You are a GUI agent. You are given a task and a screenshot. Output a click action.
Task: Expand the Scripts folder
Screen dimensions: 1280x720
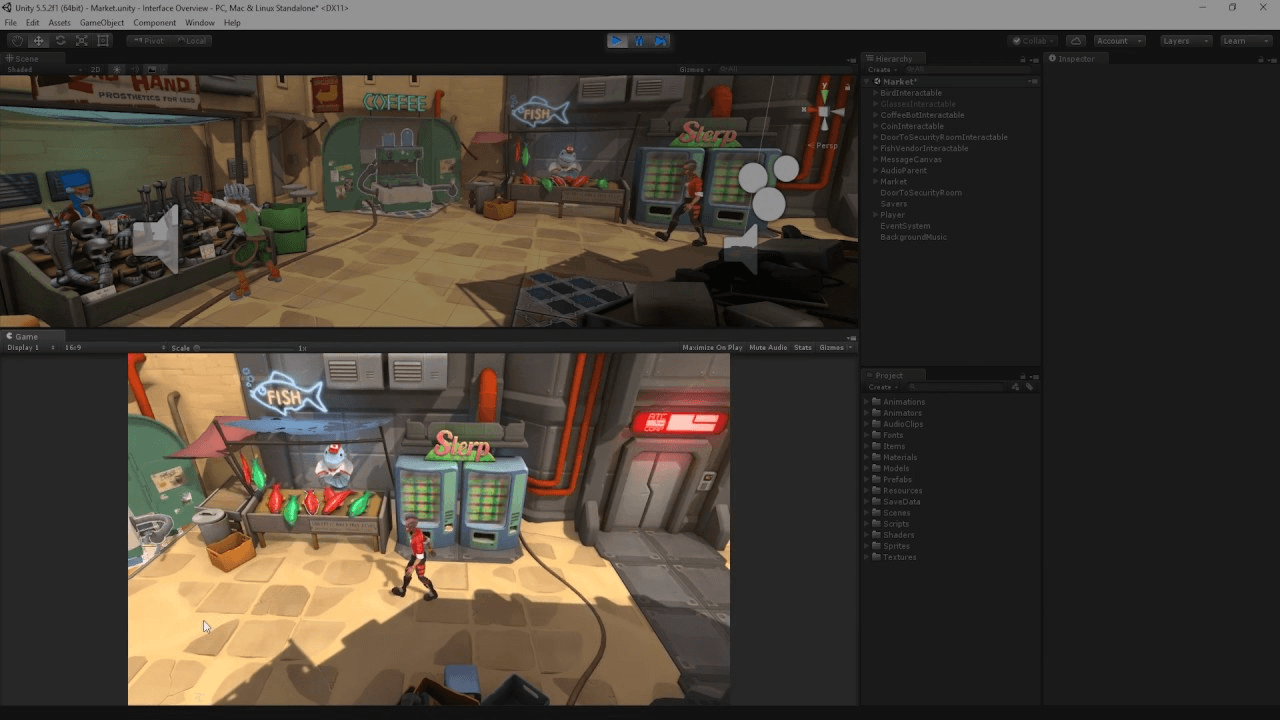click(x=866, y=524)
